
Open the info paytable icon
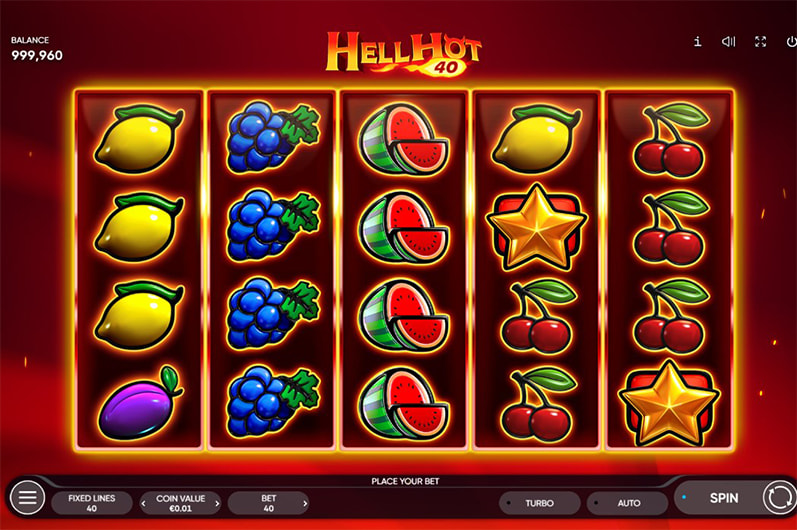(698, 42)
